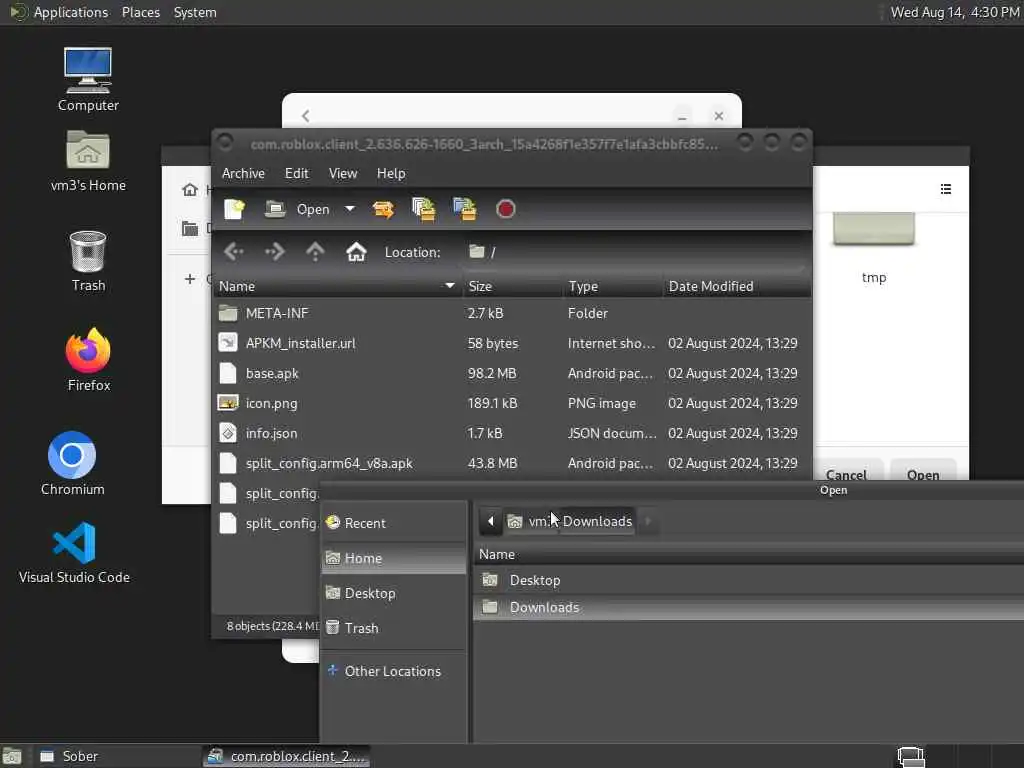
Task: Go to archive home location
Action: 356,251
